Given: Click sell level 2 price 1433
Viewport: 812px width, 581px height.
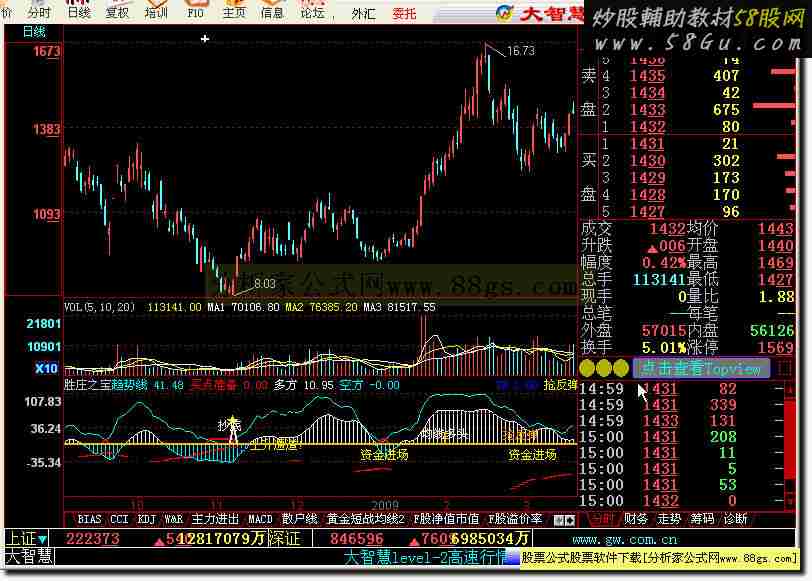Looking at the screenshot, I should coord(647,110).
